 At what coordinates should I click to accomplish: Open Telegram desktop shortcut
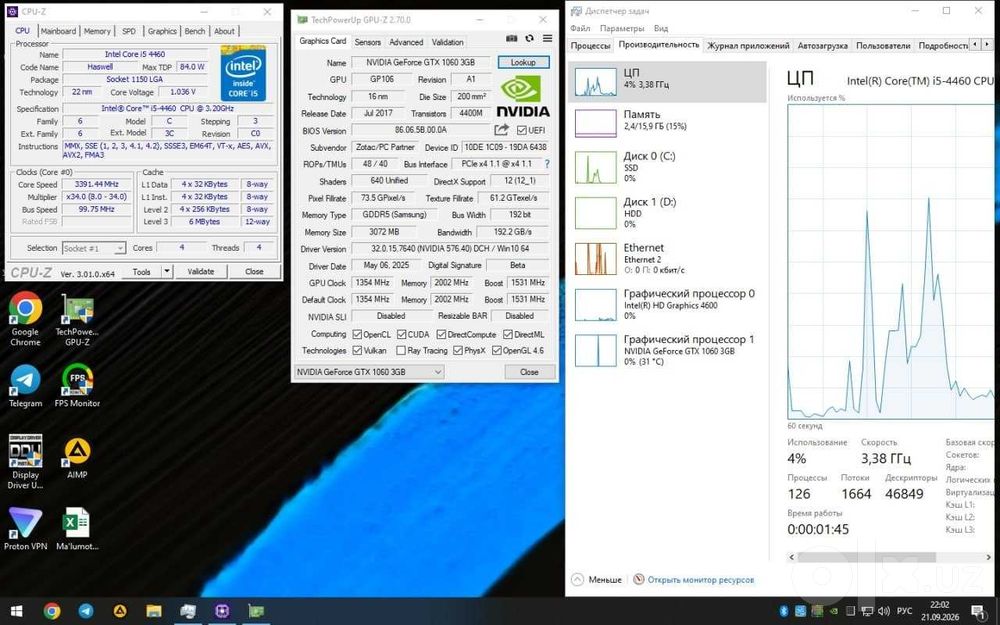pos(26,386)
